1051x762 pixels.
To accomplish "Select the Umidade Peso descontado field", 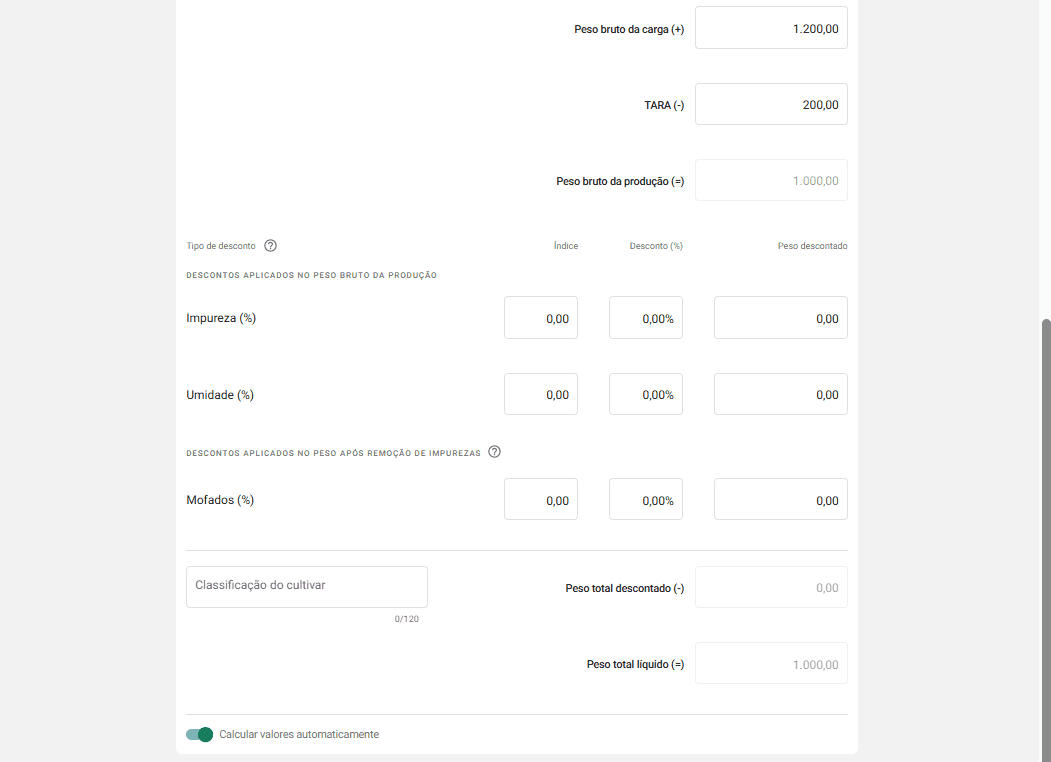I will point(780,393).
